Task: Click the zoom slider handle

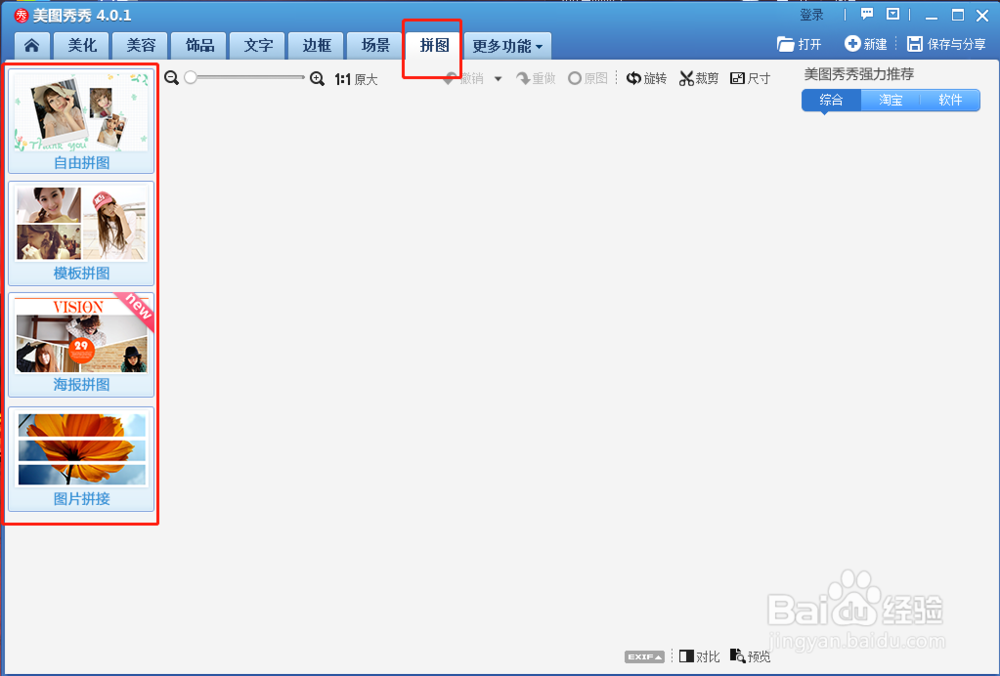Action: (x=190, y=77)
